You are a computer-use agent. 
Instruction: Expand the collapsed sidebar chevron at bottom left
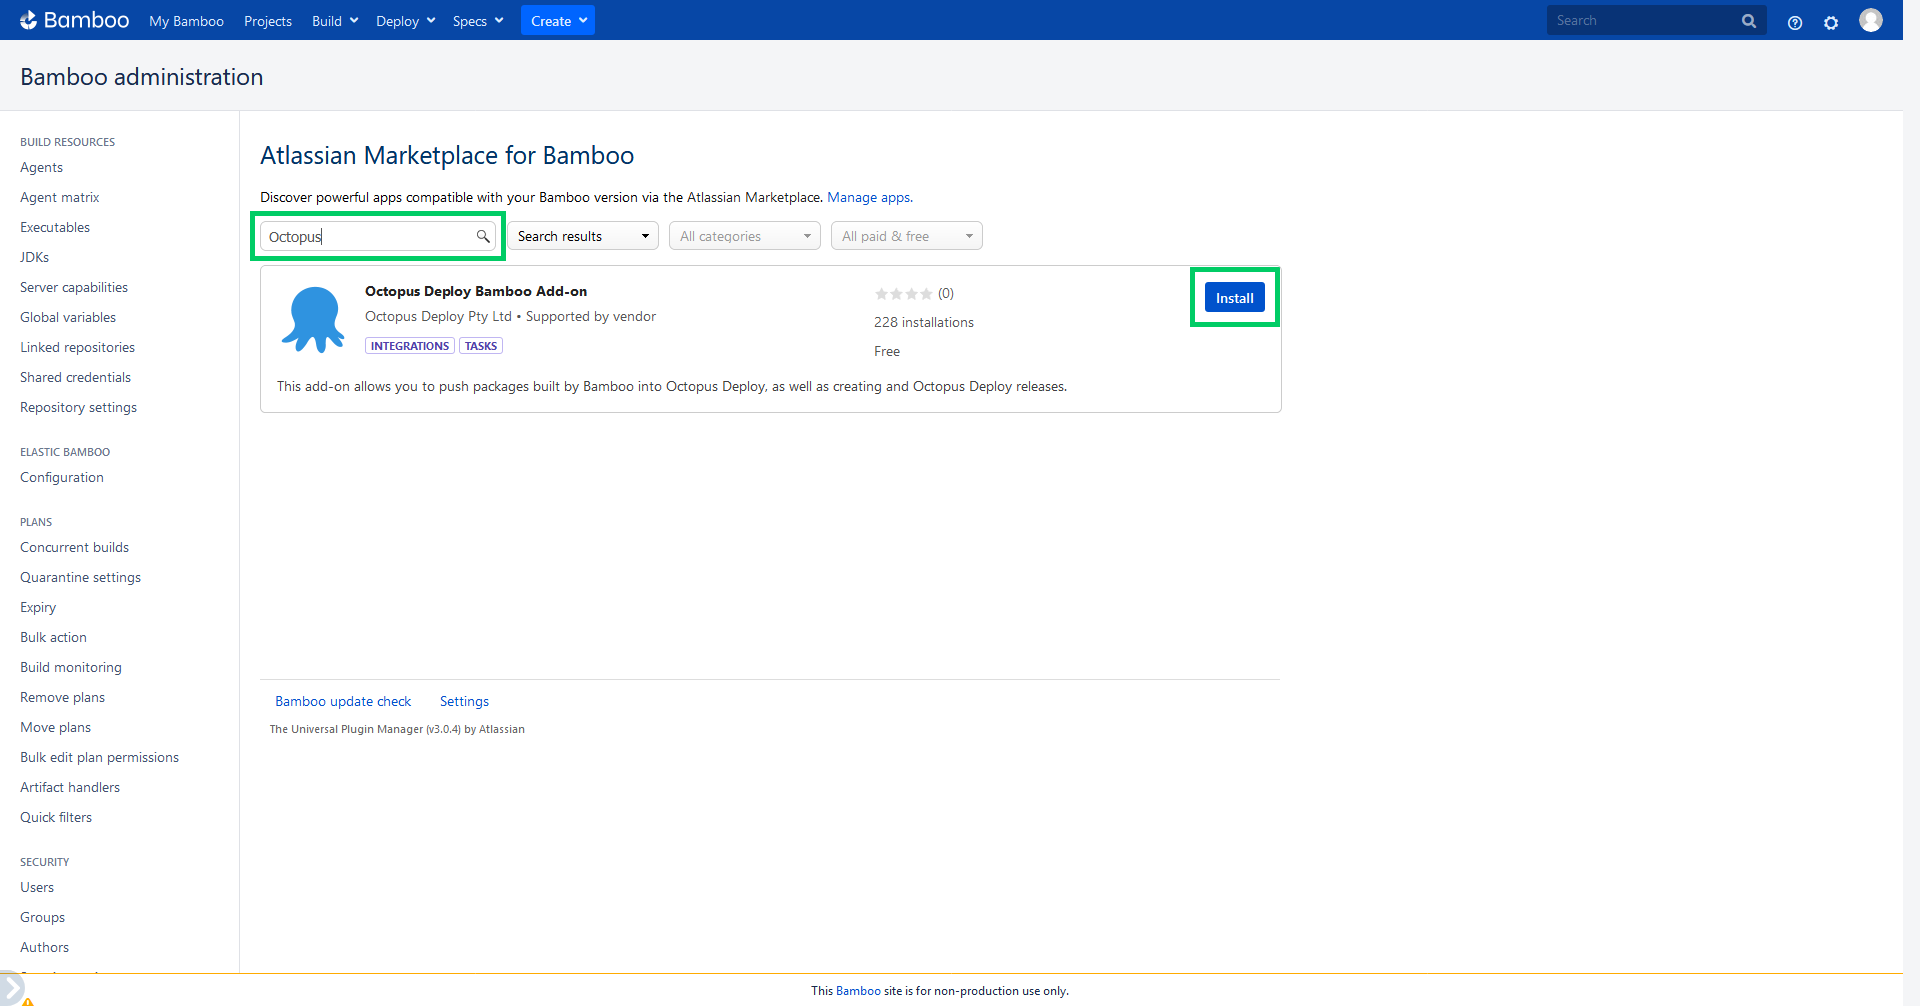tap(11, 987)
